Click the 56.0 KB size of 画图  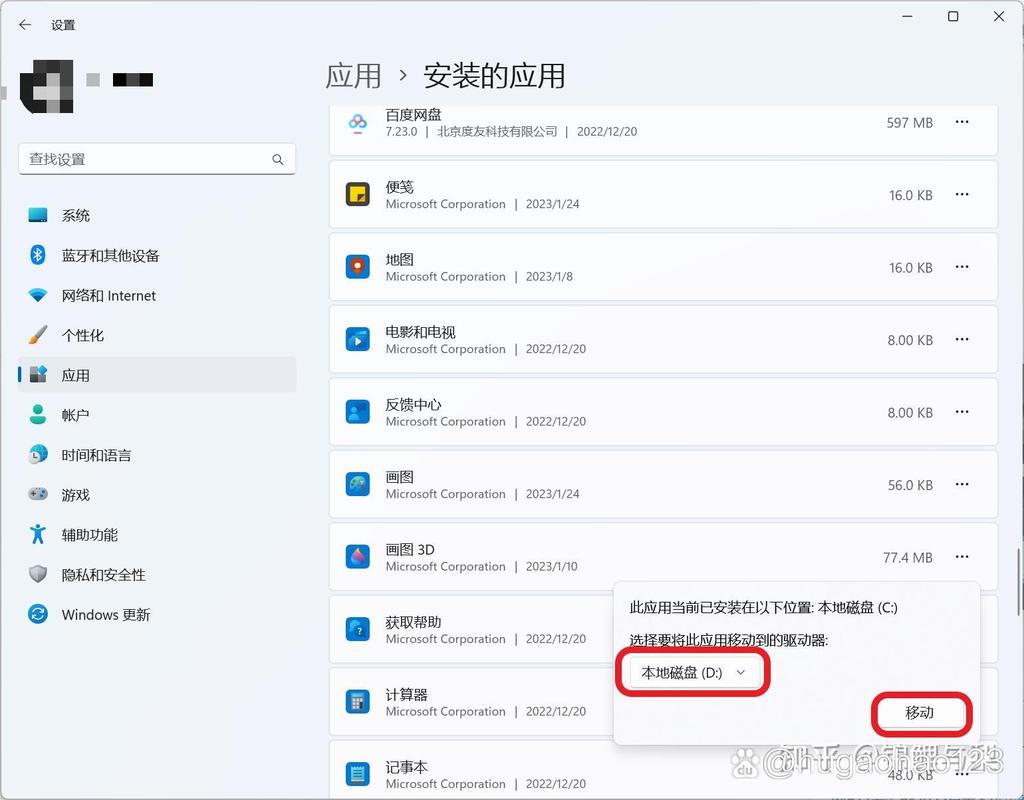click(x=910, y=485)
